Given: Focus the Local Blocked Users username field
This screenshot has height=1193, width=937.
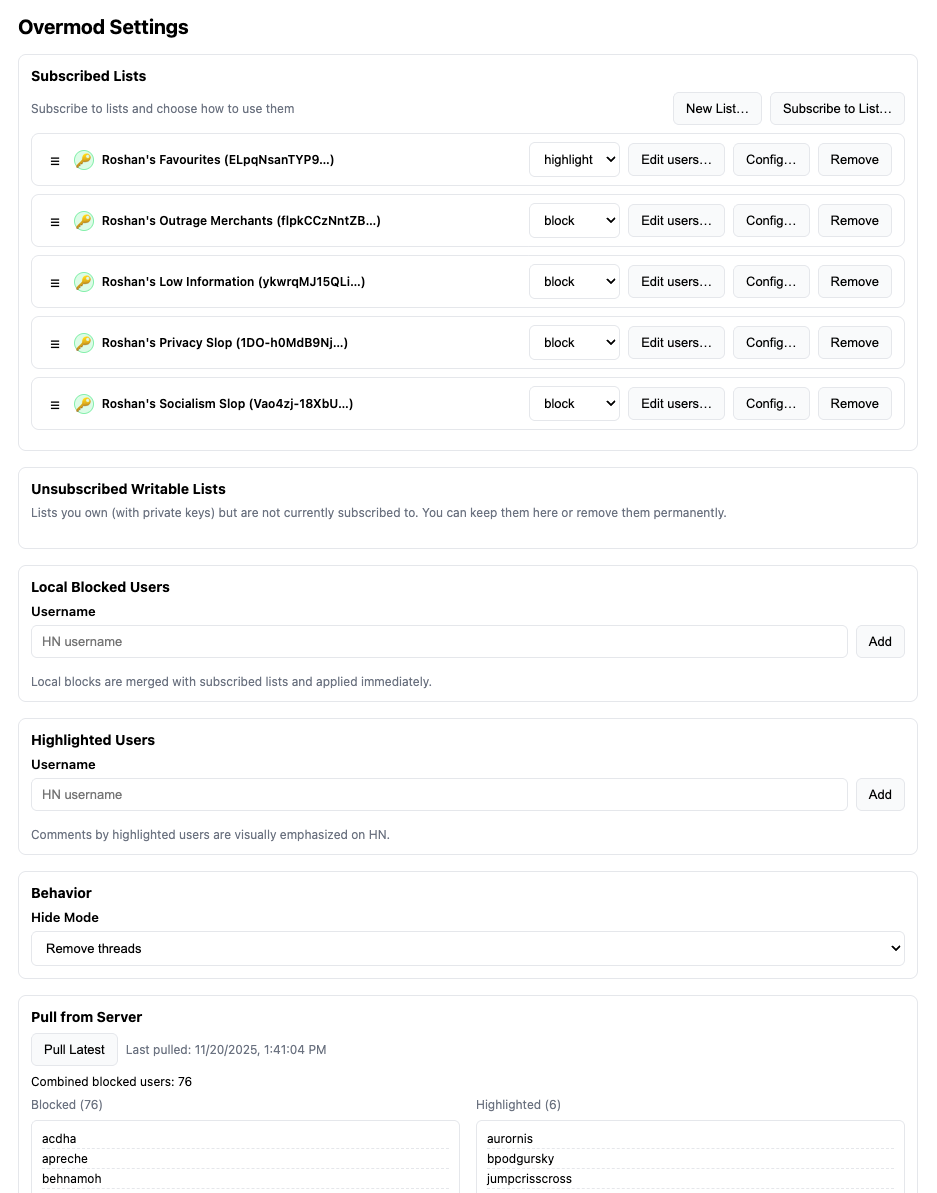Looking at the screenshot, I should point(439,642).
